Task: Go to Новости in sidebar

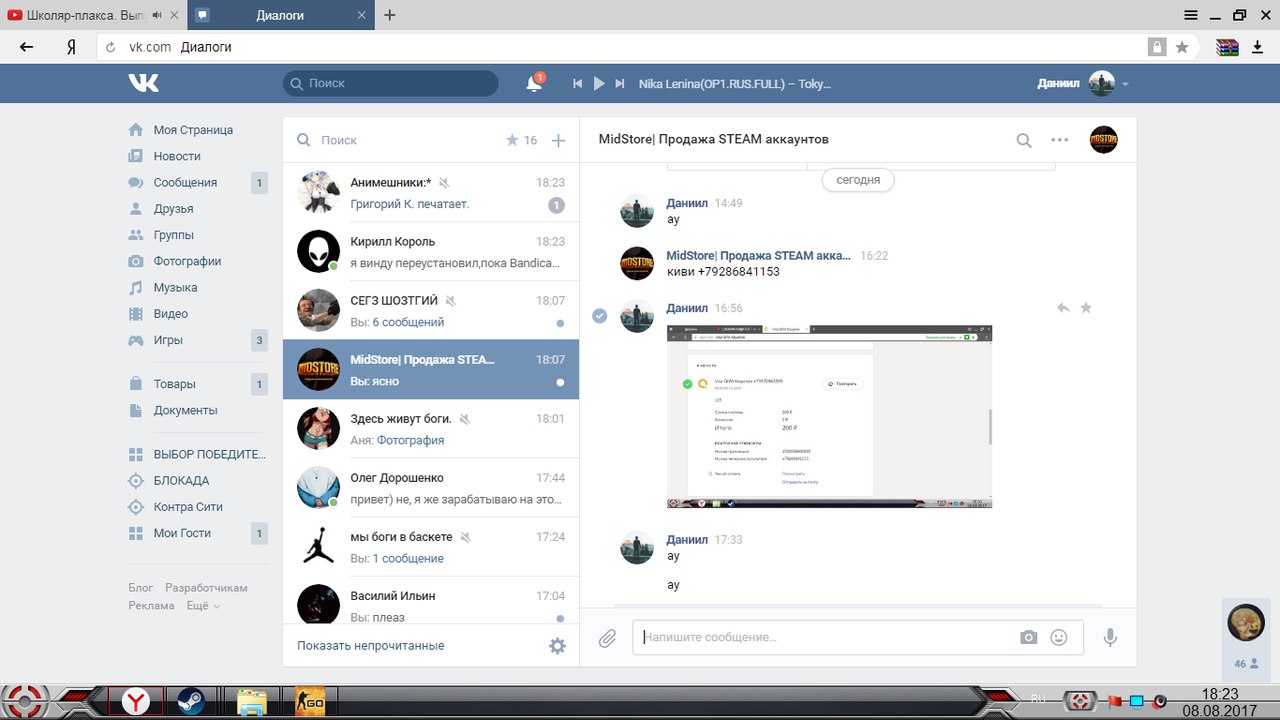Action: [177, 156]
